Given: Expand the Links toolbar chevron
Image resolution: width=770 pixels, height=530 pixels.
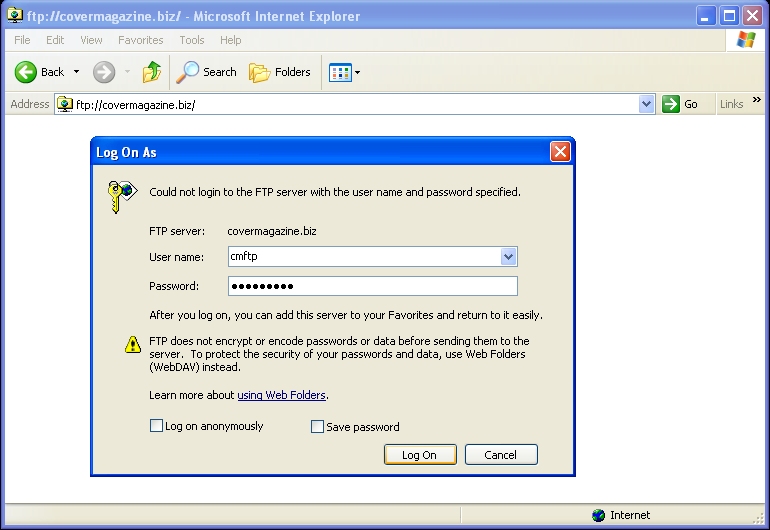Looking at the screenshot, I should [x=757, y=100].
